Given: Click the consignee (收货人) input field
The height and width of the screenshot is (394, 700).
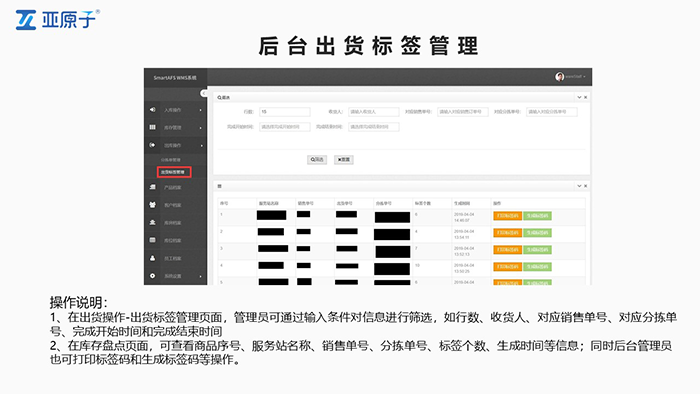Looking at the screenshot, I should 373,112.
